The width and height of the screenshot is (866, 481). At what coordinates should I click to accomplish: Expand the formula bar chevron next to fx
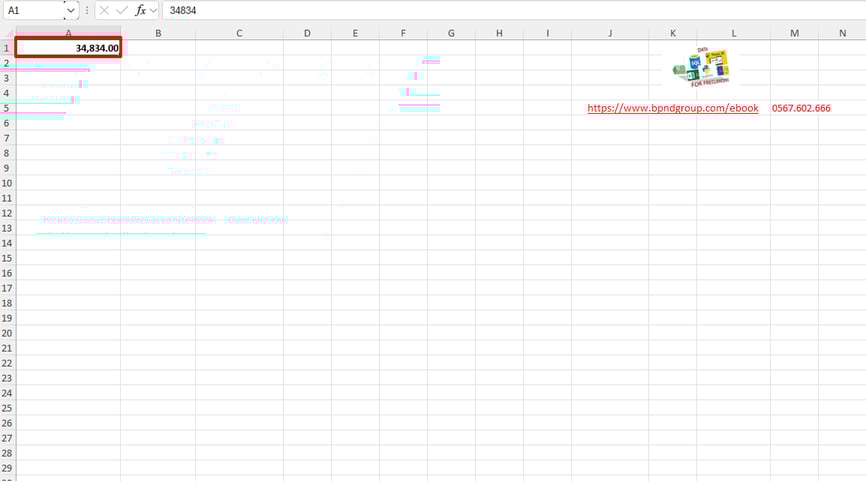click(154, 10)
